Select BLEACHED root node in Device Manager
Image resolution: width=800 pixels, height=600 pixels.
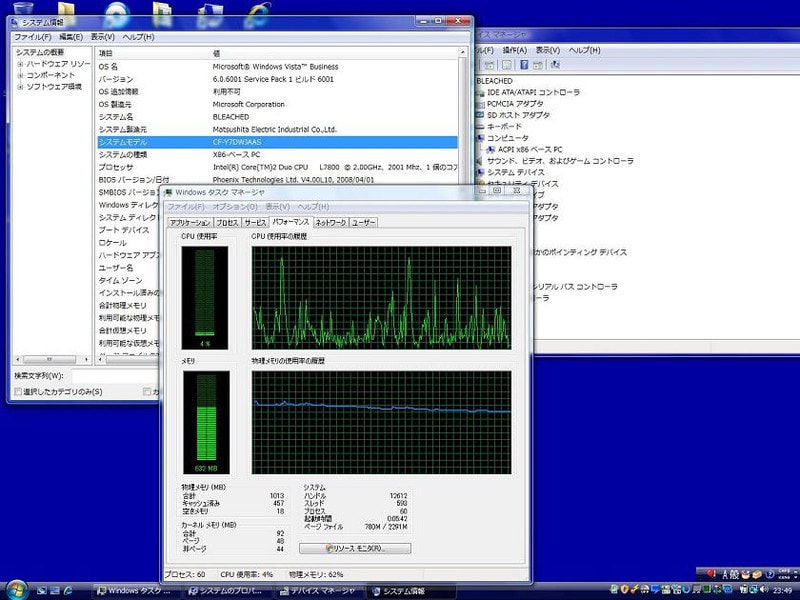[x=494, y=81]
